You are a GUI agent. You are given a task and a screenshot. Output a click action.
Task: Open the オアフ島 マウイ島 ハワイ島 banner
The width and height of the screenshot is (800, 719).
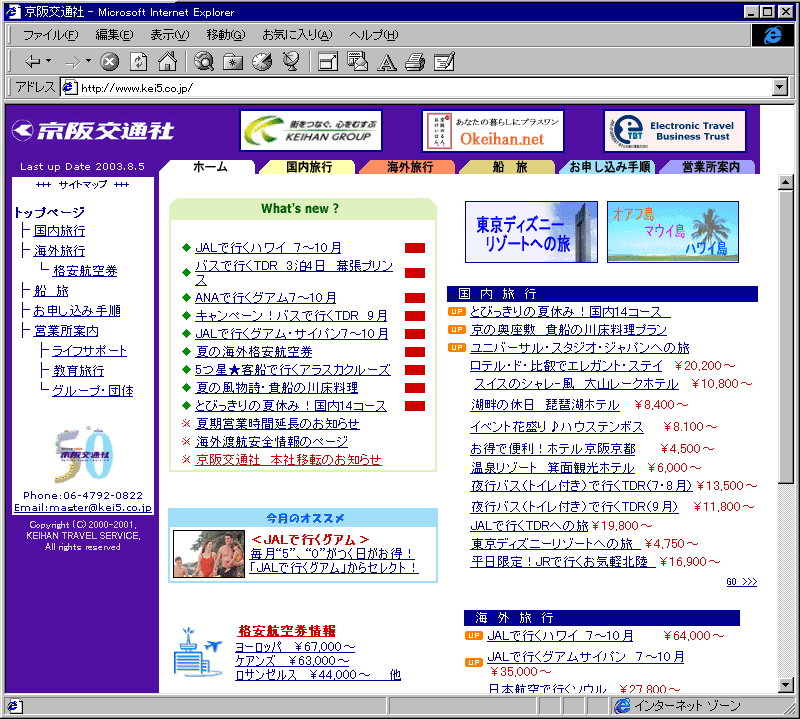pos(673,232)
